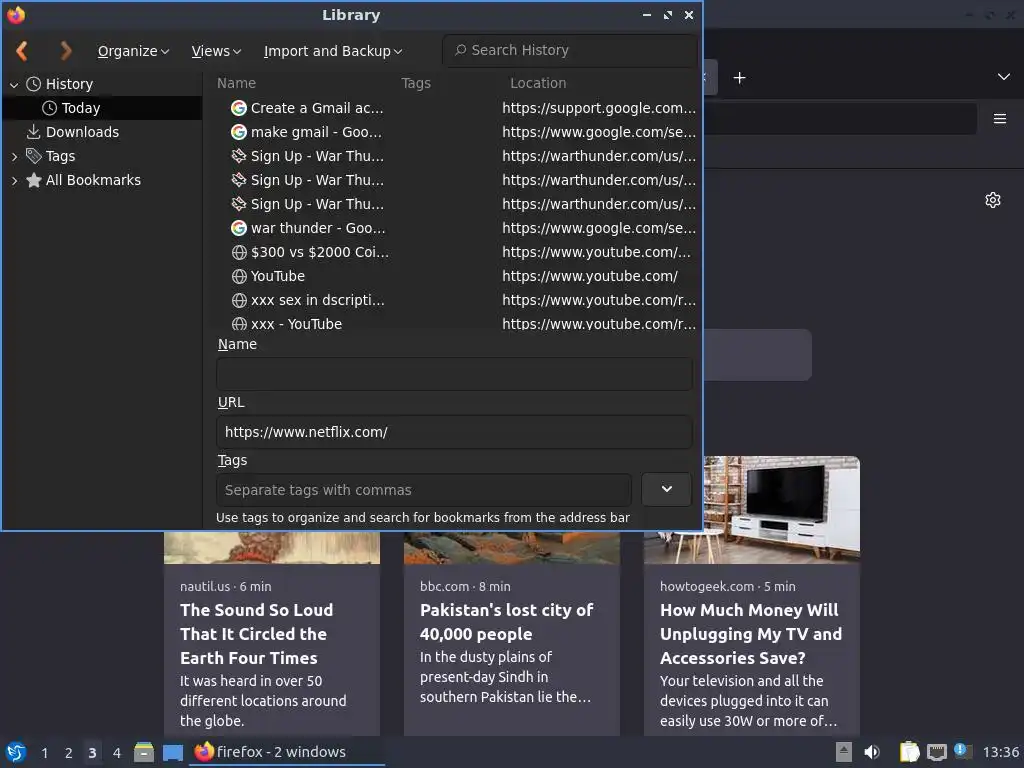Click the Firefox logo in Library title bar
The width and height of the screenshot is (1024, 768).
pyautogui.click(x=16, y=14)
